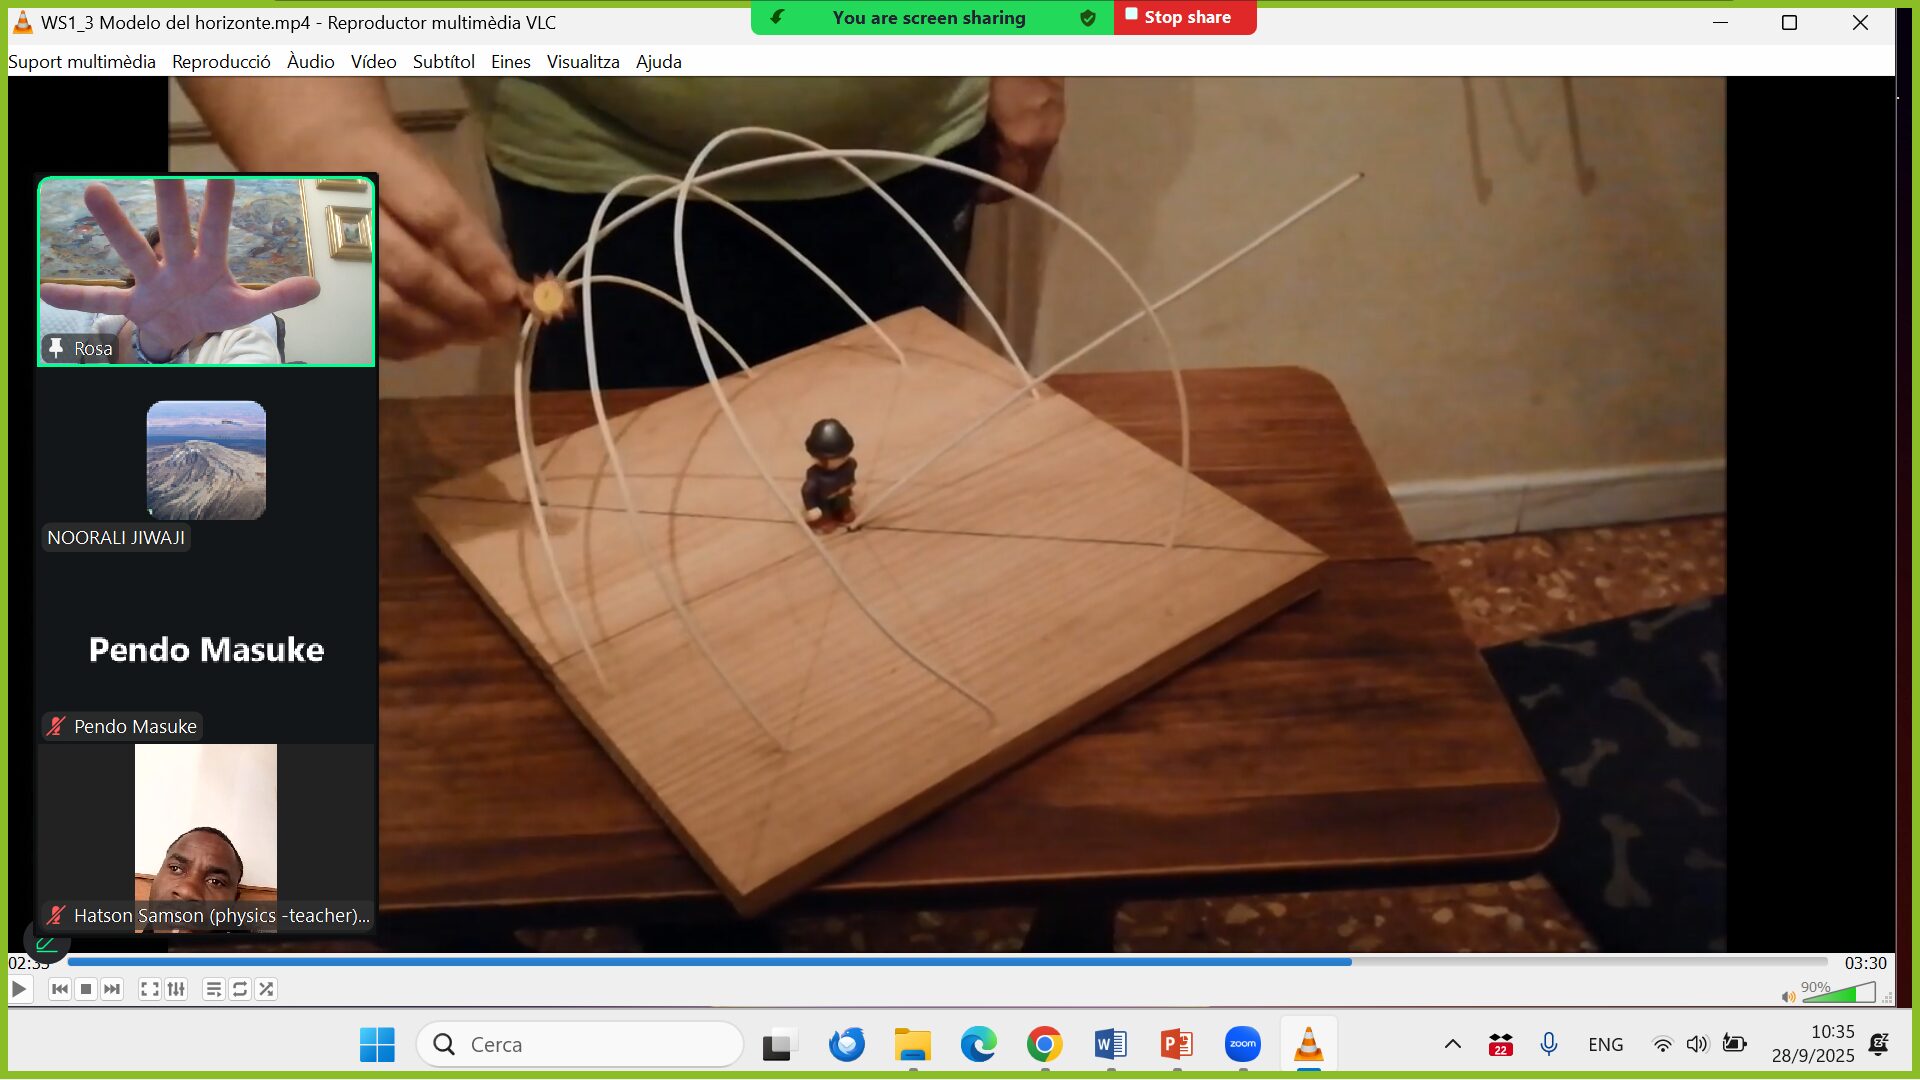Mute audio via speaker icon
1920x1080 pixels.
(1788, 996)
